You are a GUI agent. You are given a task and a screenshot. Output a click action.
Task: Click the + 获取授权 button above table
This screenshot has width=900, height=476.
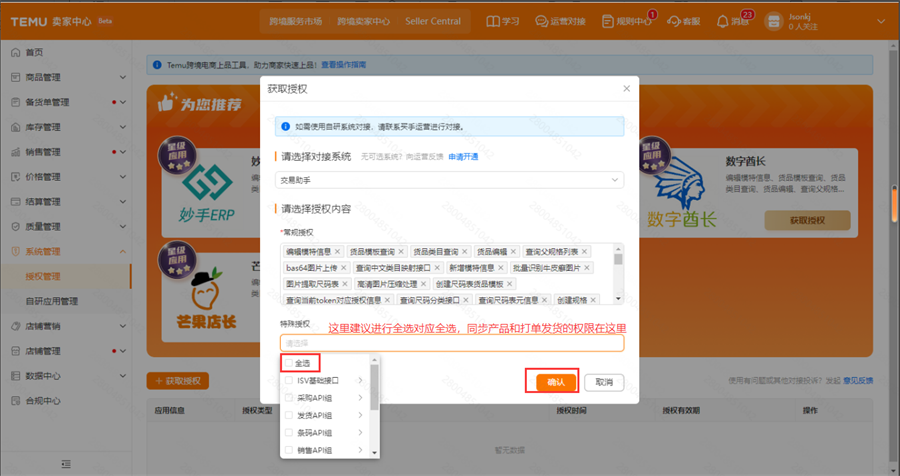(x=177, y=381)
